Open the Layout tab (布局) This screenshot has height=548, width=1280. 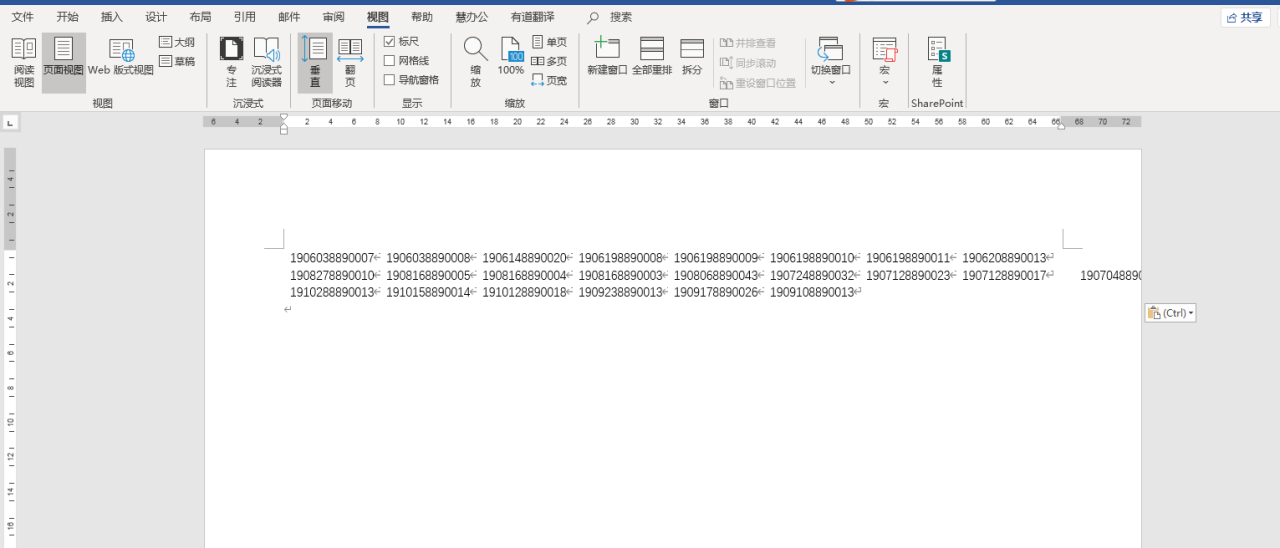coord(200,17)
